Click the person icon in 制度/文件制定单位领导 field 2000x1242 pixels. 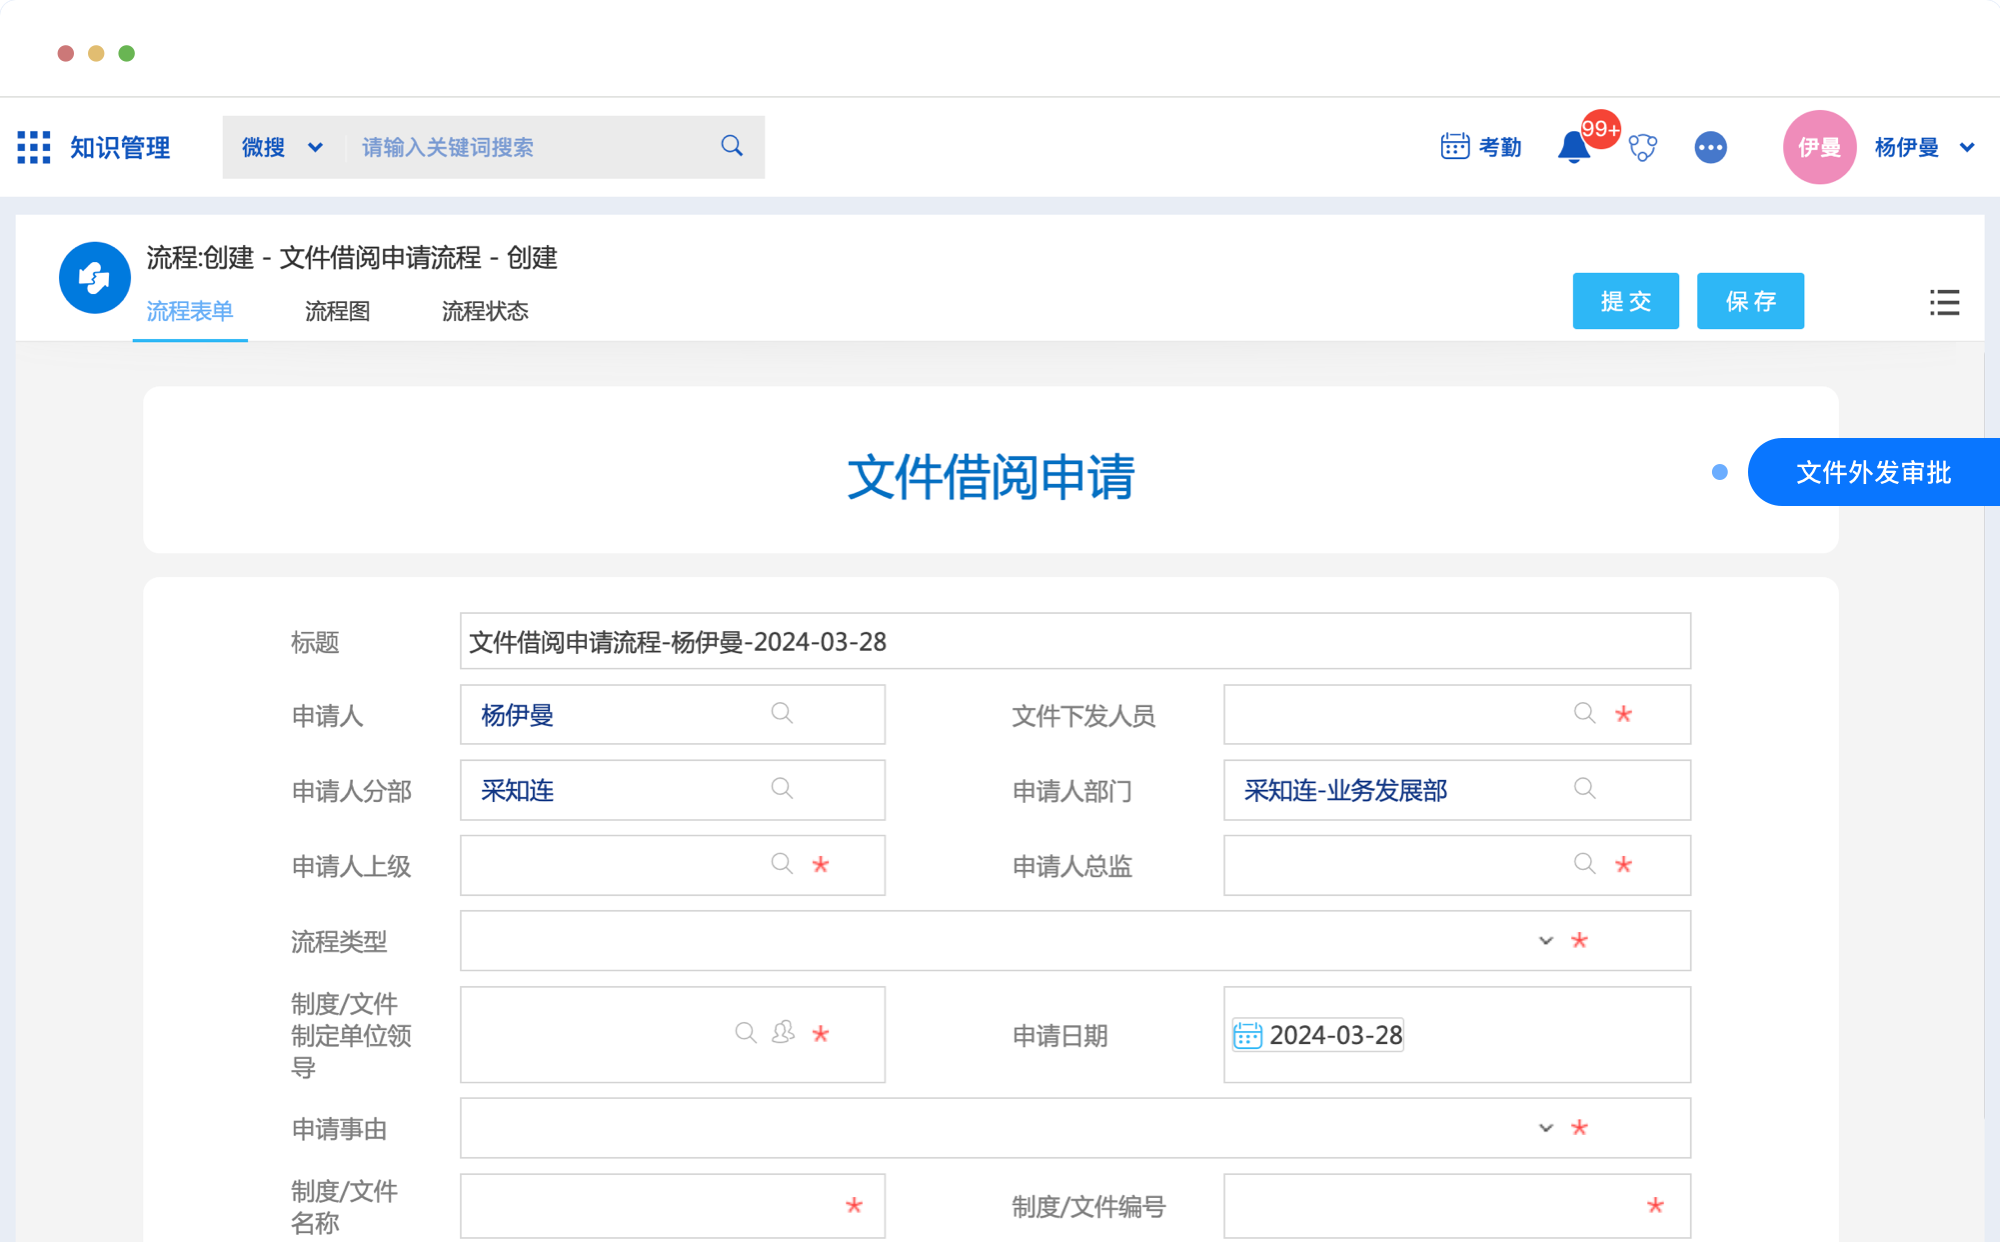[783, 1032]
